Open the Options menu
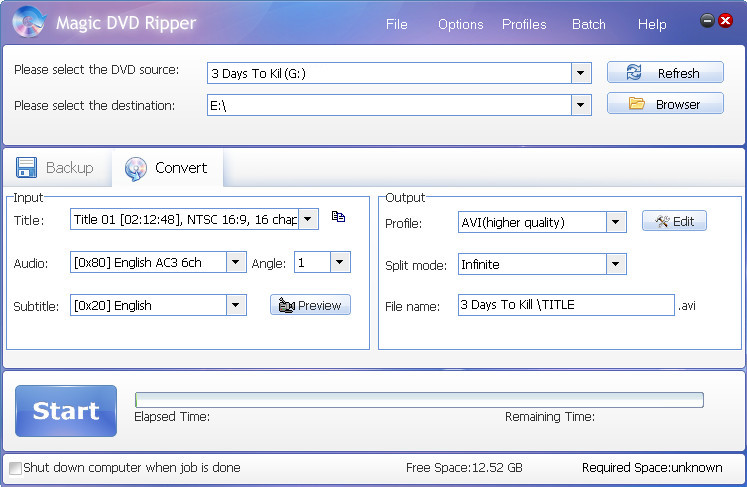Viewport: 747px width, 487px height. pos(461,24)
